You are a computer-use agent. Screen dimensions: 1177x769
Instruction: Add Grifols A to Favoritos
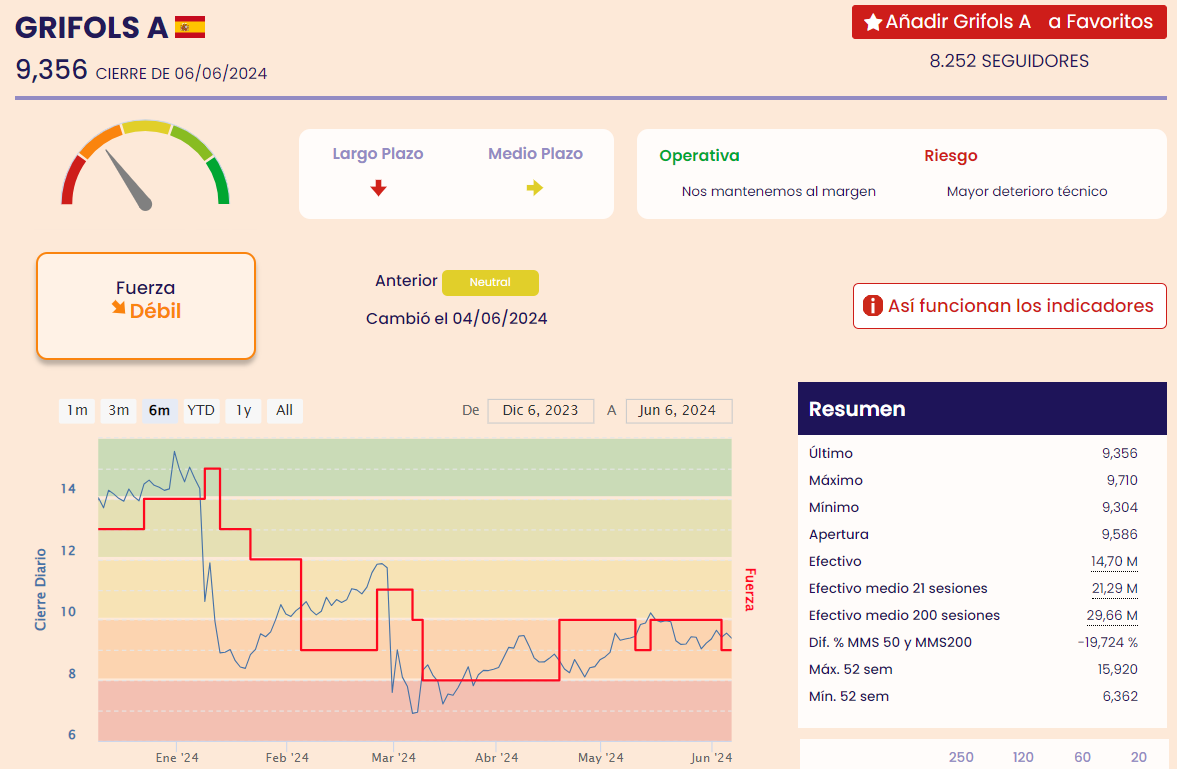tap(1009, 22)
